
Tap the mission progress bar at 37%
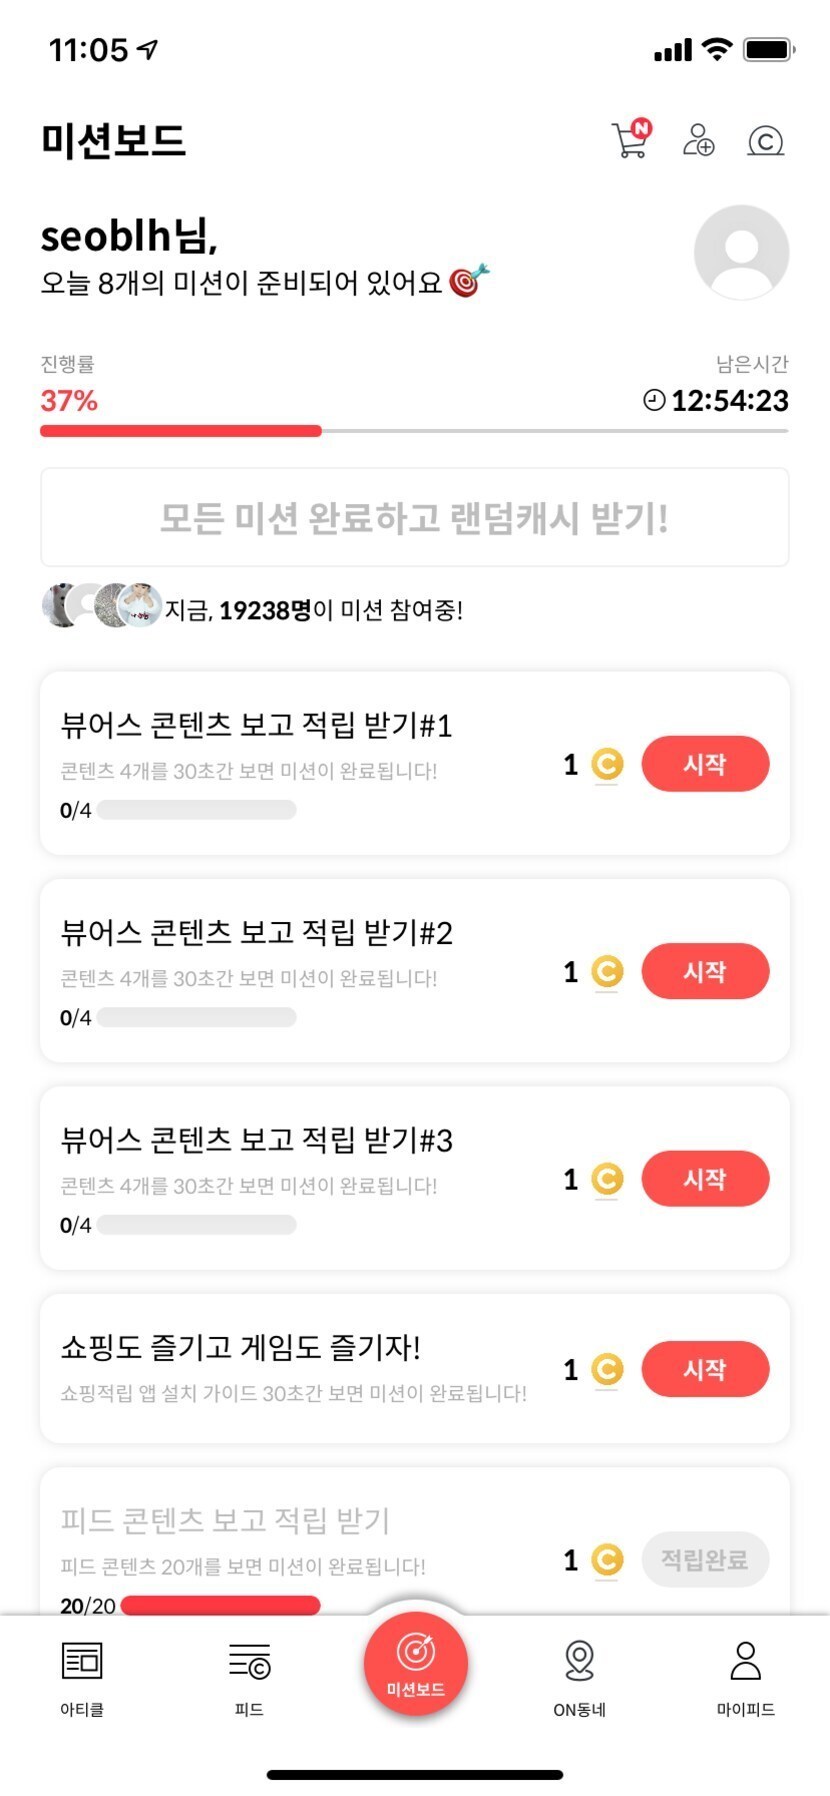pos(414,431)
